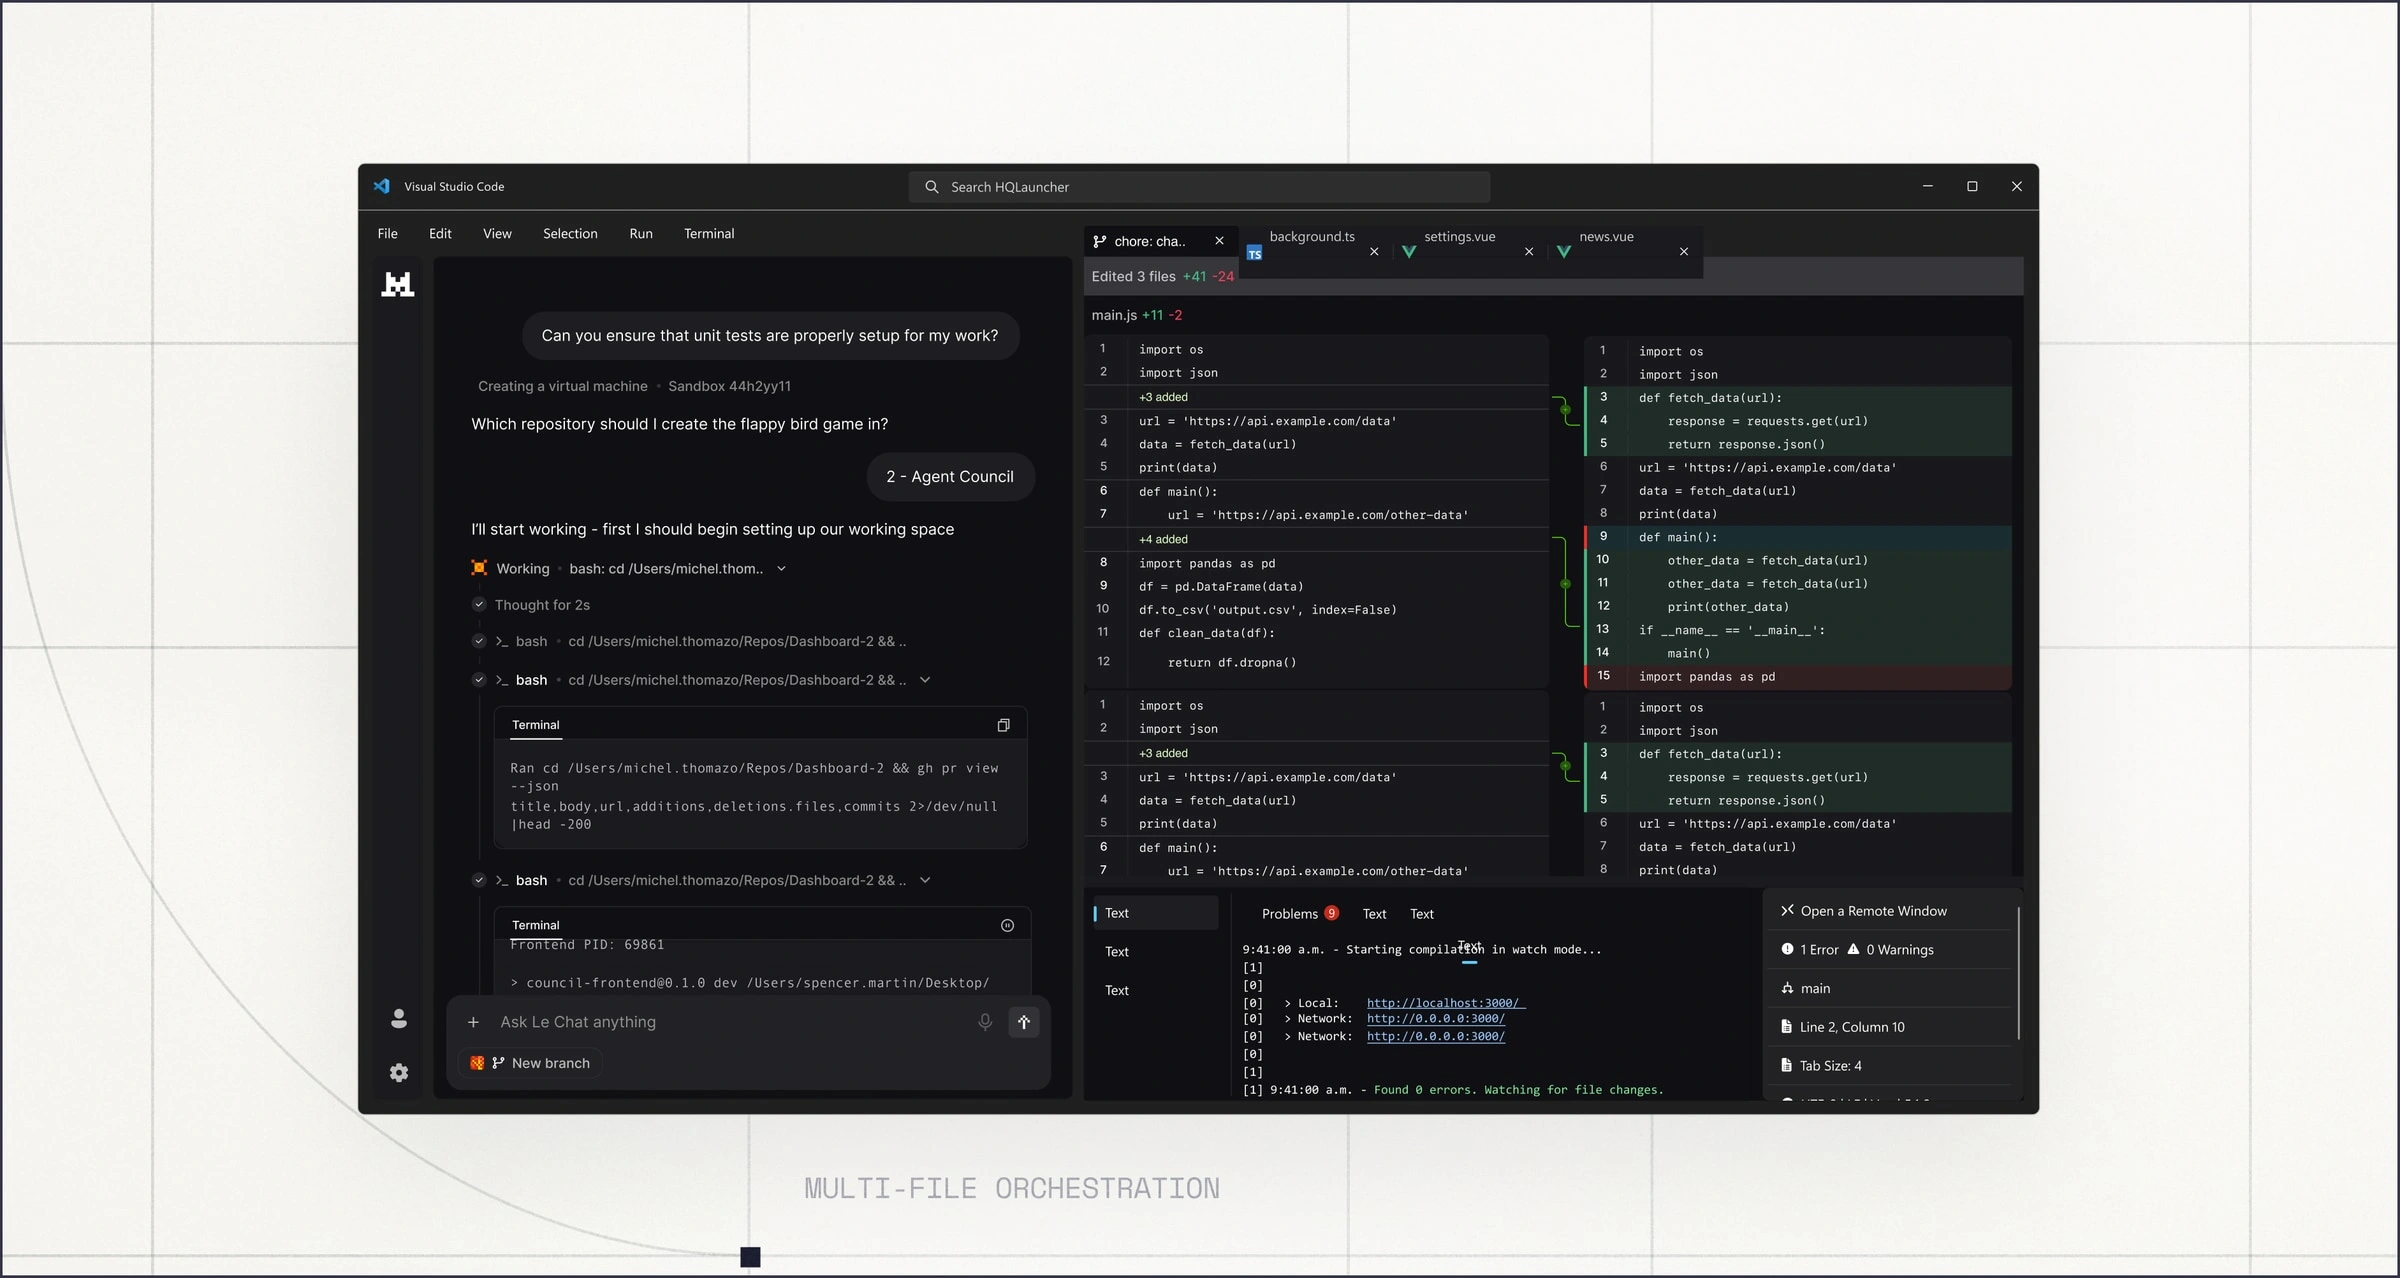Screen dimensions: 2400x1278
Task: Open the Run menu
Action: (x=641, y=234)
